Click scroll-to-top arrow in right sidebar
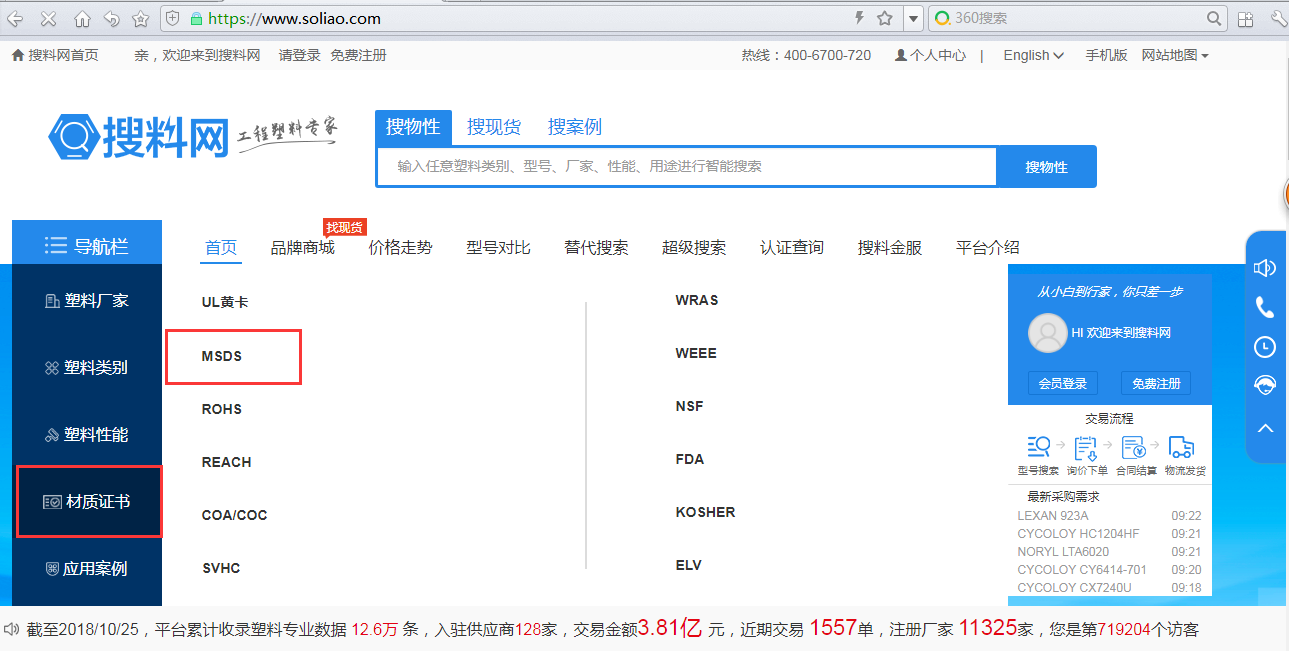Viewport: 1289px width, 651px height. (x=1265, y=428)
